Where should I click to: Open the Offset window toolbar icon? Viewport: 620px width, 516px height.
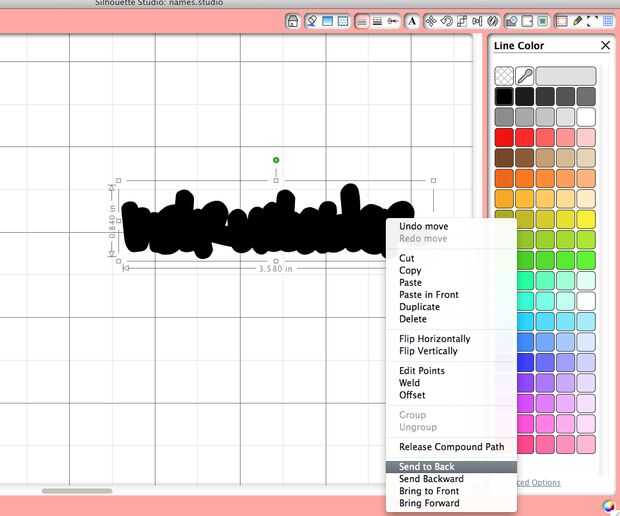[x=527, y=21]
